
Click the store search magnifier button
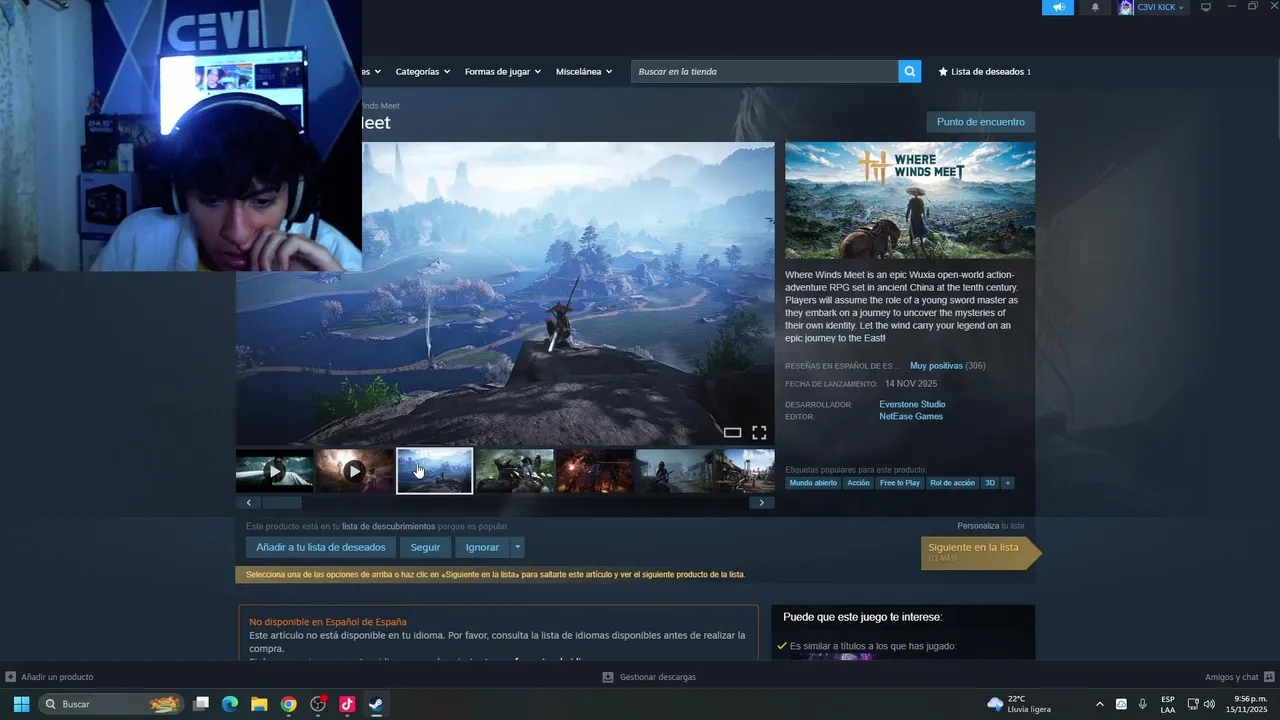point(909,71)
